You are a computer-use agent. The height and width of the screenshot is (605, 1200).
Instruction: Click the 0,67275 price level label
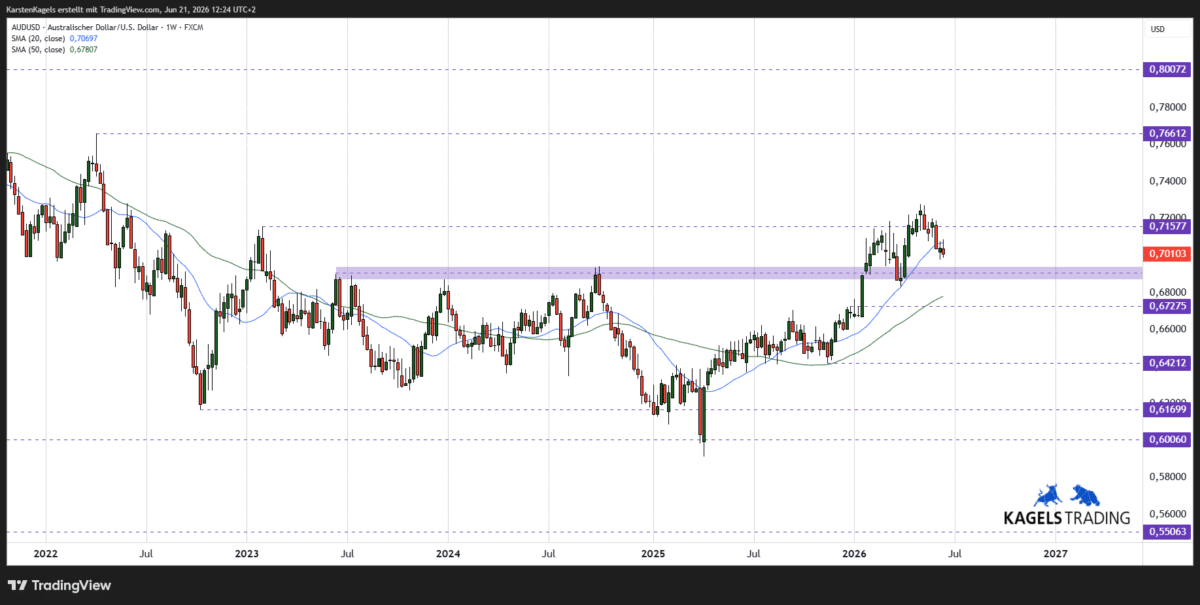(x=1167, y=306)
